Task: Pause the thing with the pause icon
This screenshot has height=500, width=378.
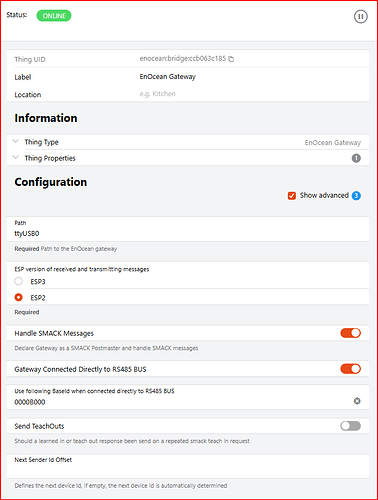Action: tap(360, 16)
